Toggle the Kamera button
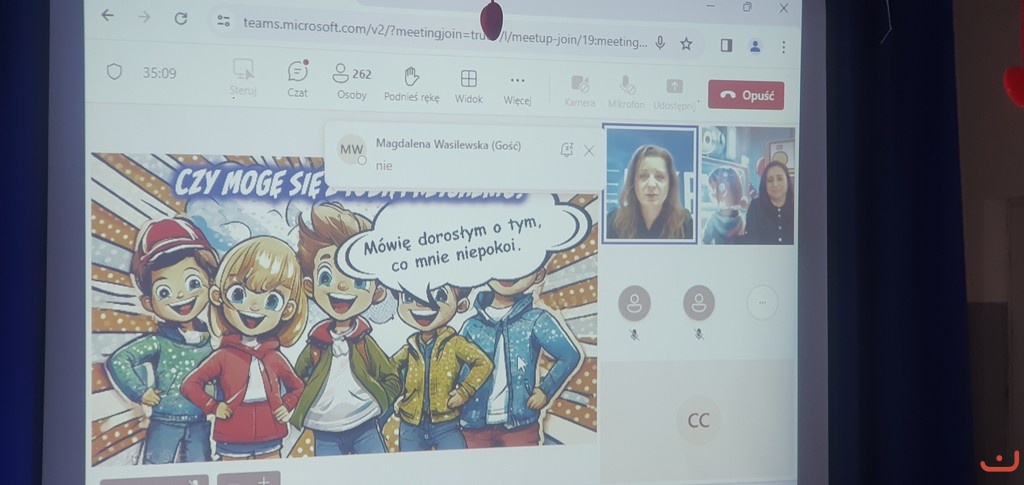Viewport: 1024px width, 485px height. coord(579,91)
